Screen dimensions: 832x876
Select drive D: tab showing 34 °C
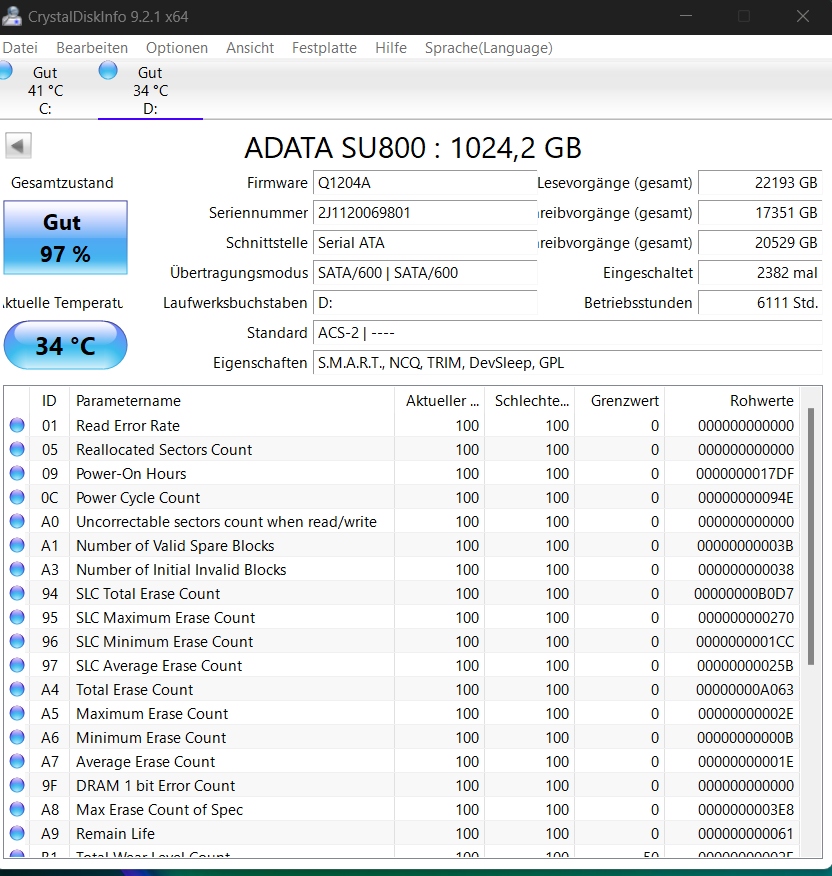150,90
